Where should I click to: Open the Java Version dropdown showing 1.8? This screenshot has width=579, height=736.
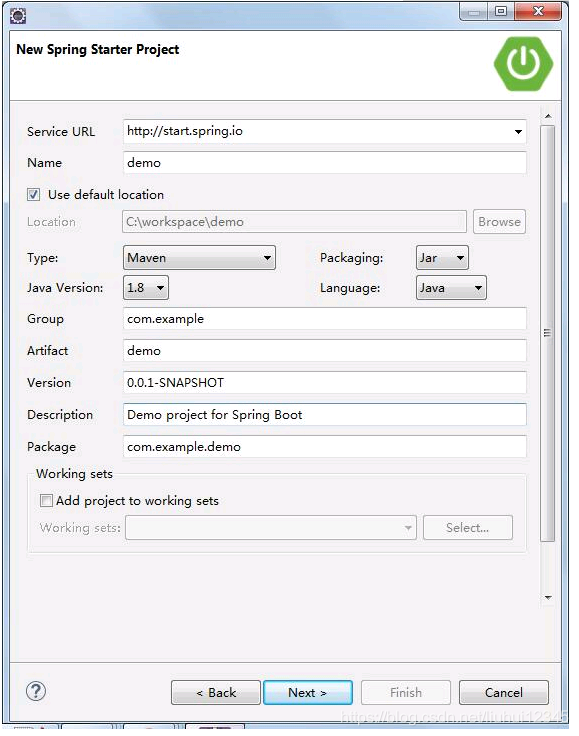pyautogui.click(x=146, y=287)
